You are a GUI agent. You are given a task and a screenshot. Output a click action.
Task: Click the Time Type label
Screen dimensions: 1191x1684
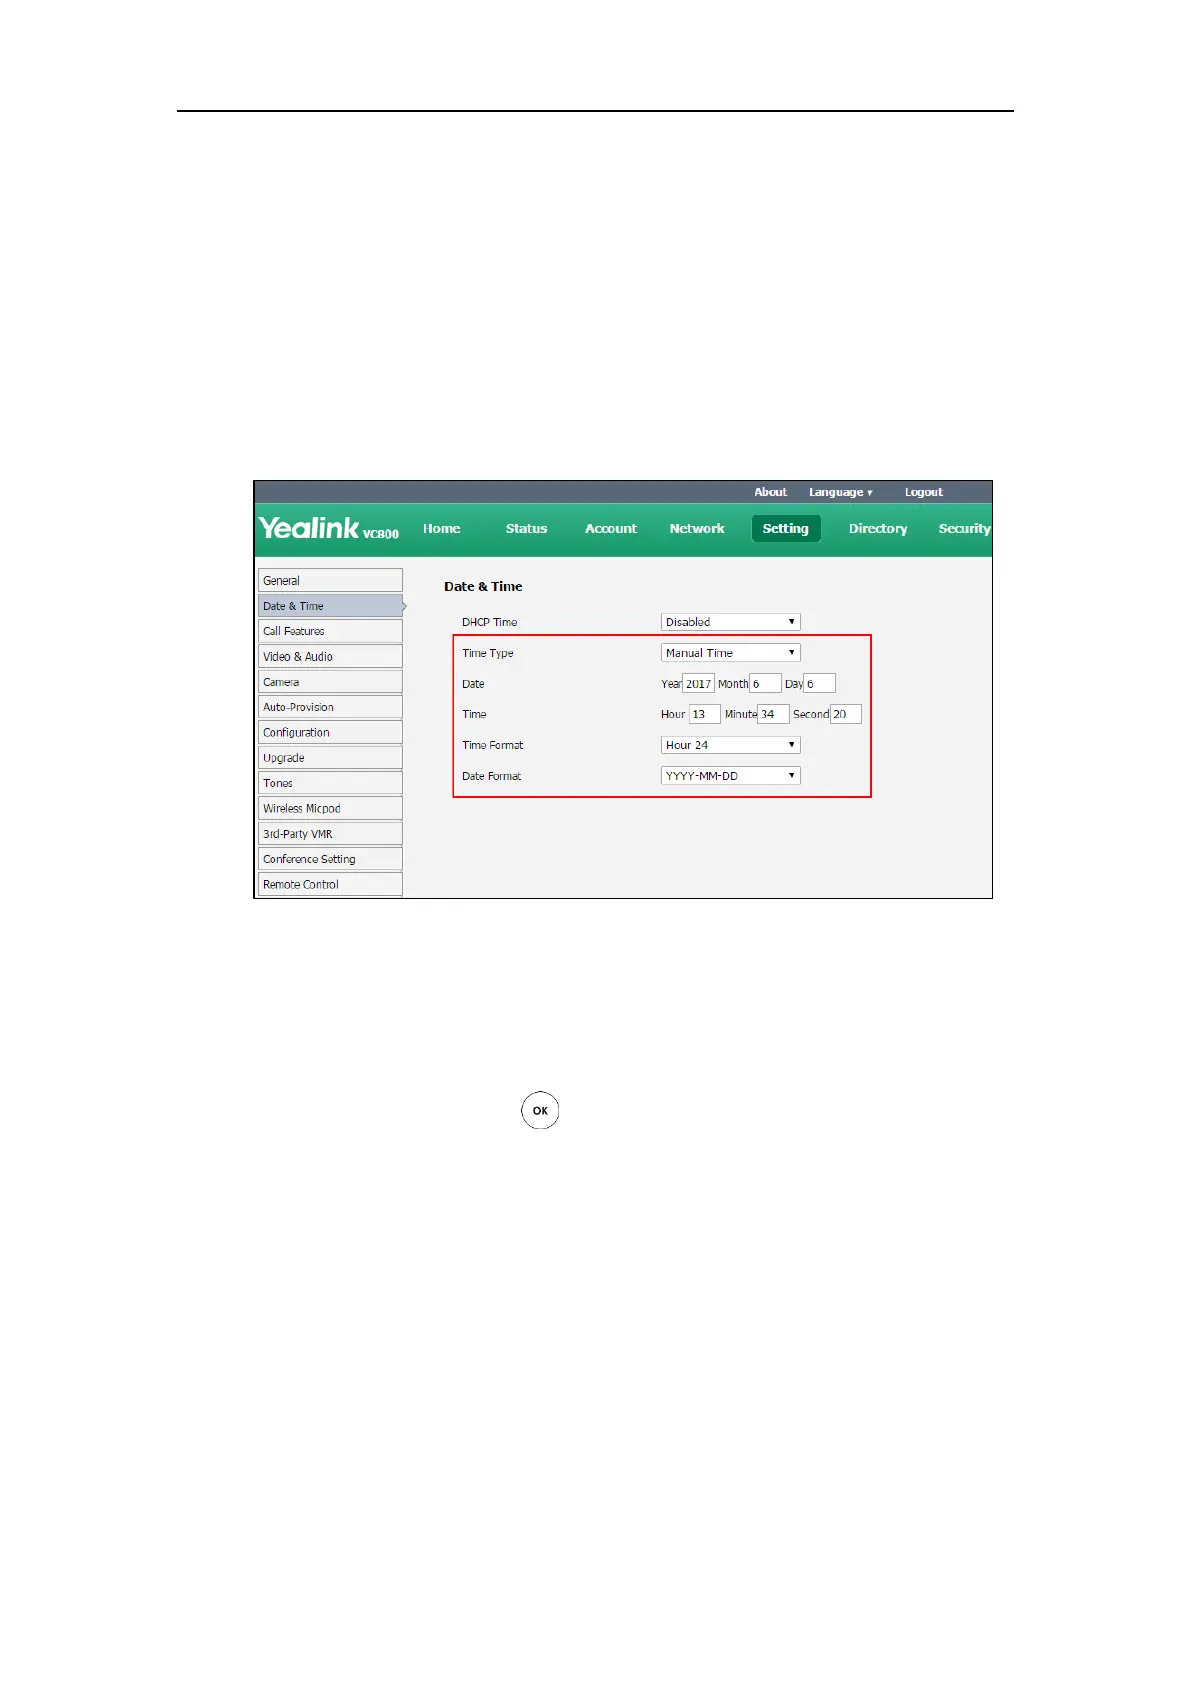(x=487, y=653)
